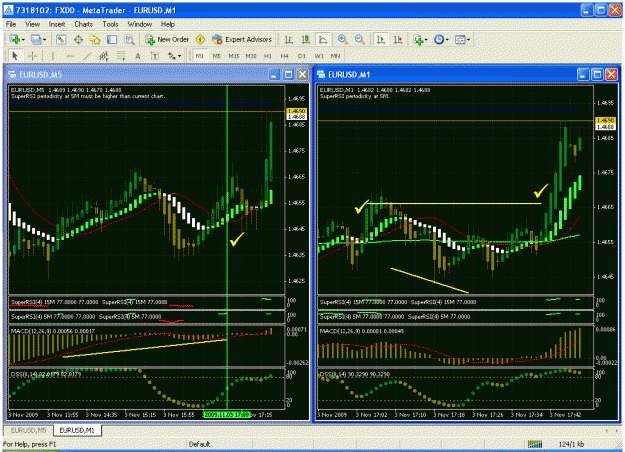Select the cursor arrow tool
Viewport: 625px width, 452px height.
[x=15, y=56]
